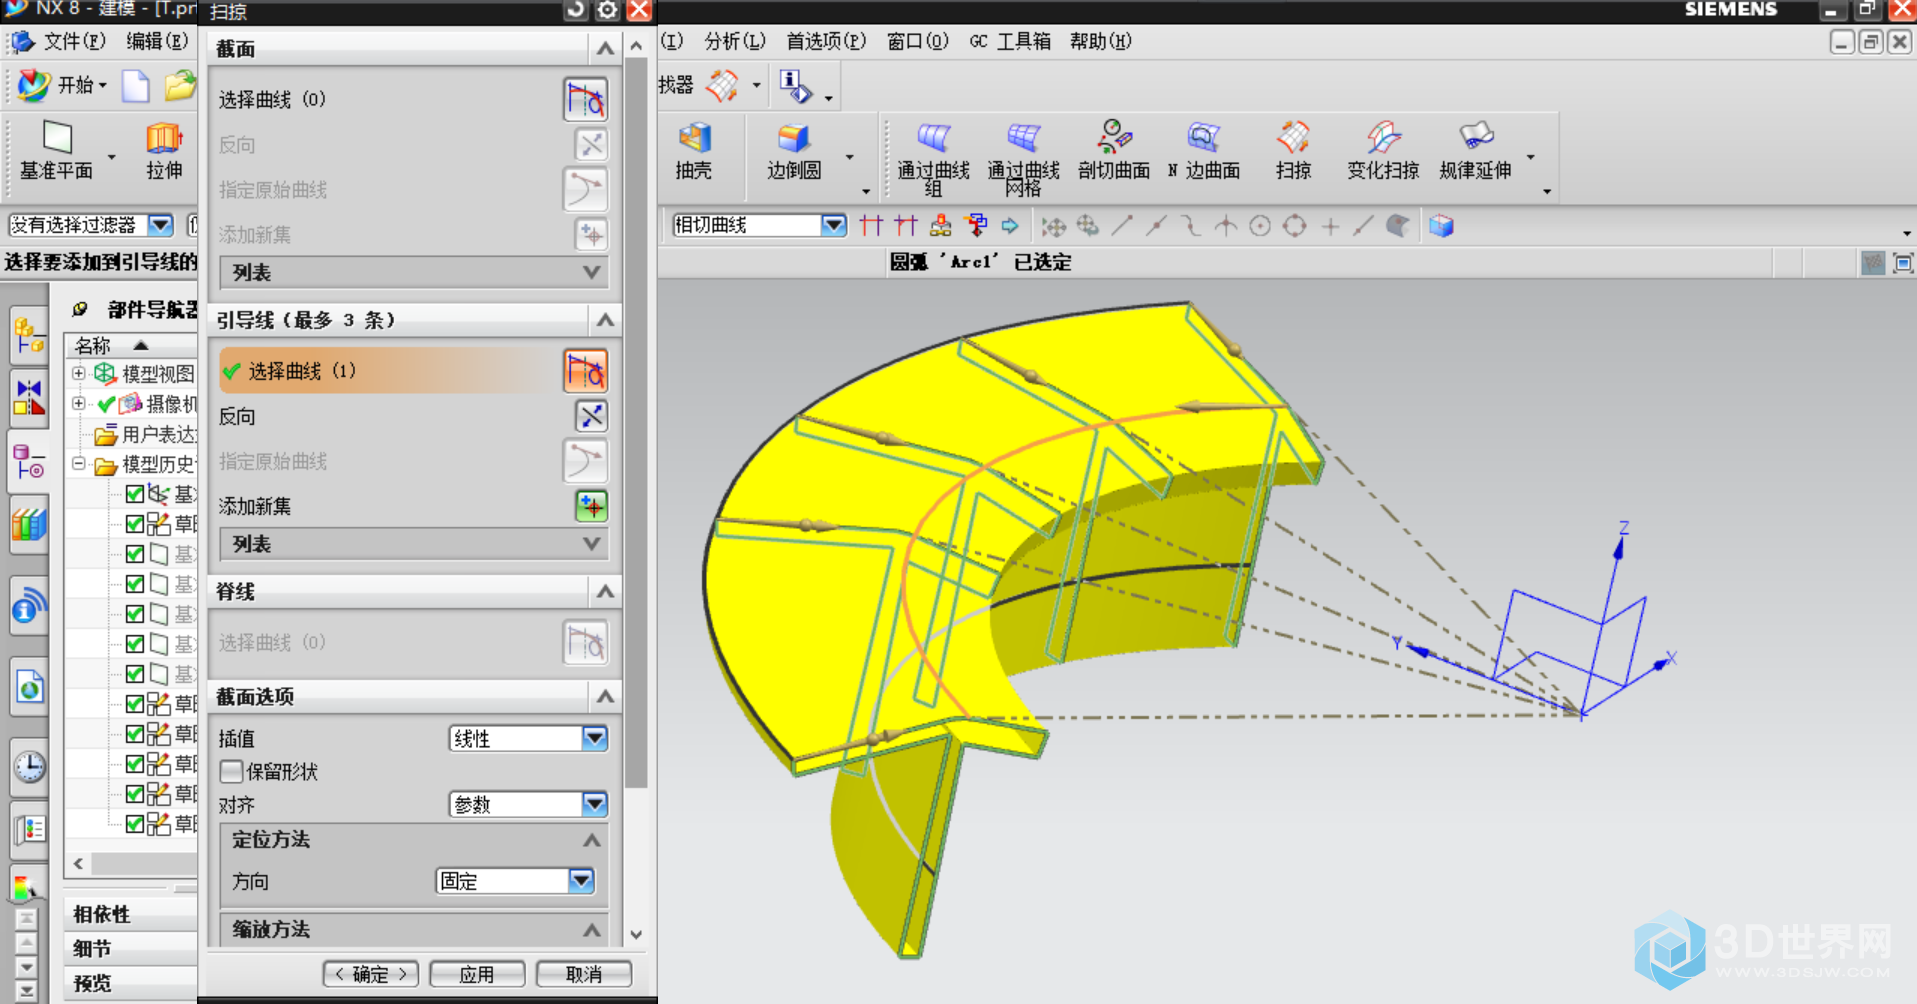Click the Variational Sweep (变化扫掠) icon
Screen dimensions: 1917x1004
1383,138
